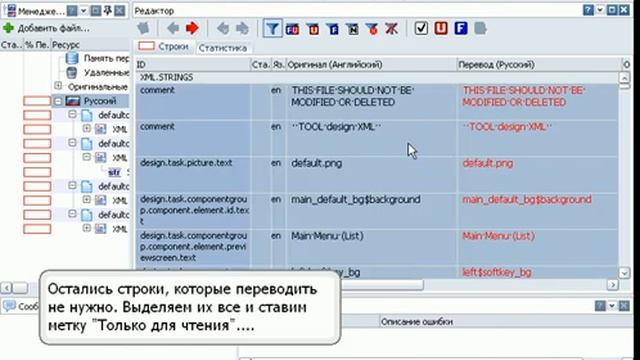This screenshot has width=640, height=360.
Task: Apply the FU filter funnel icon
Action: 293,29
